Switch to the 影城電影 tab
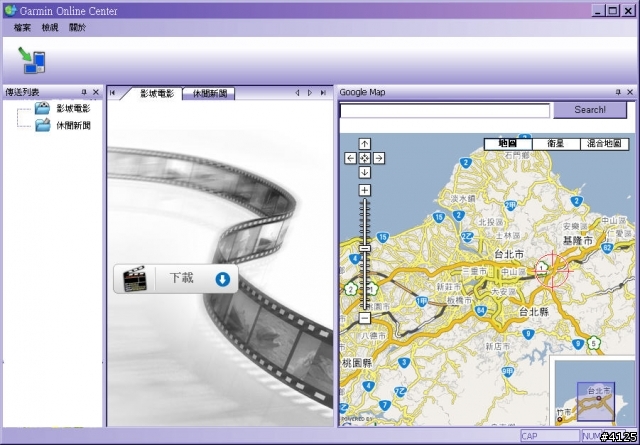 coord(157,93)
